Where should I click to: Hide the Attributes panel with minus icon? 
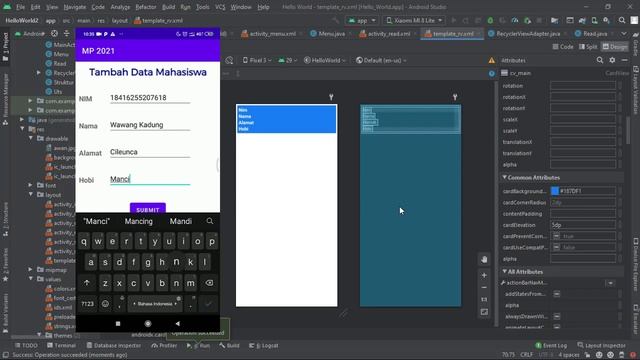tap(624, 60)
